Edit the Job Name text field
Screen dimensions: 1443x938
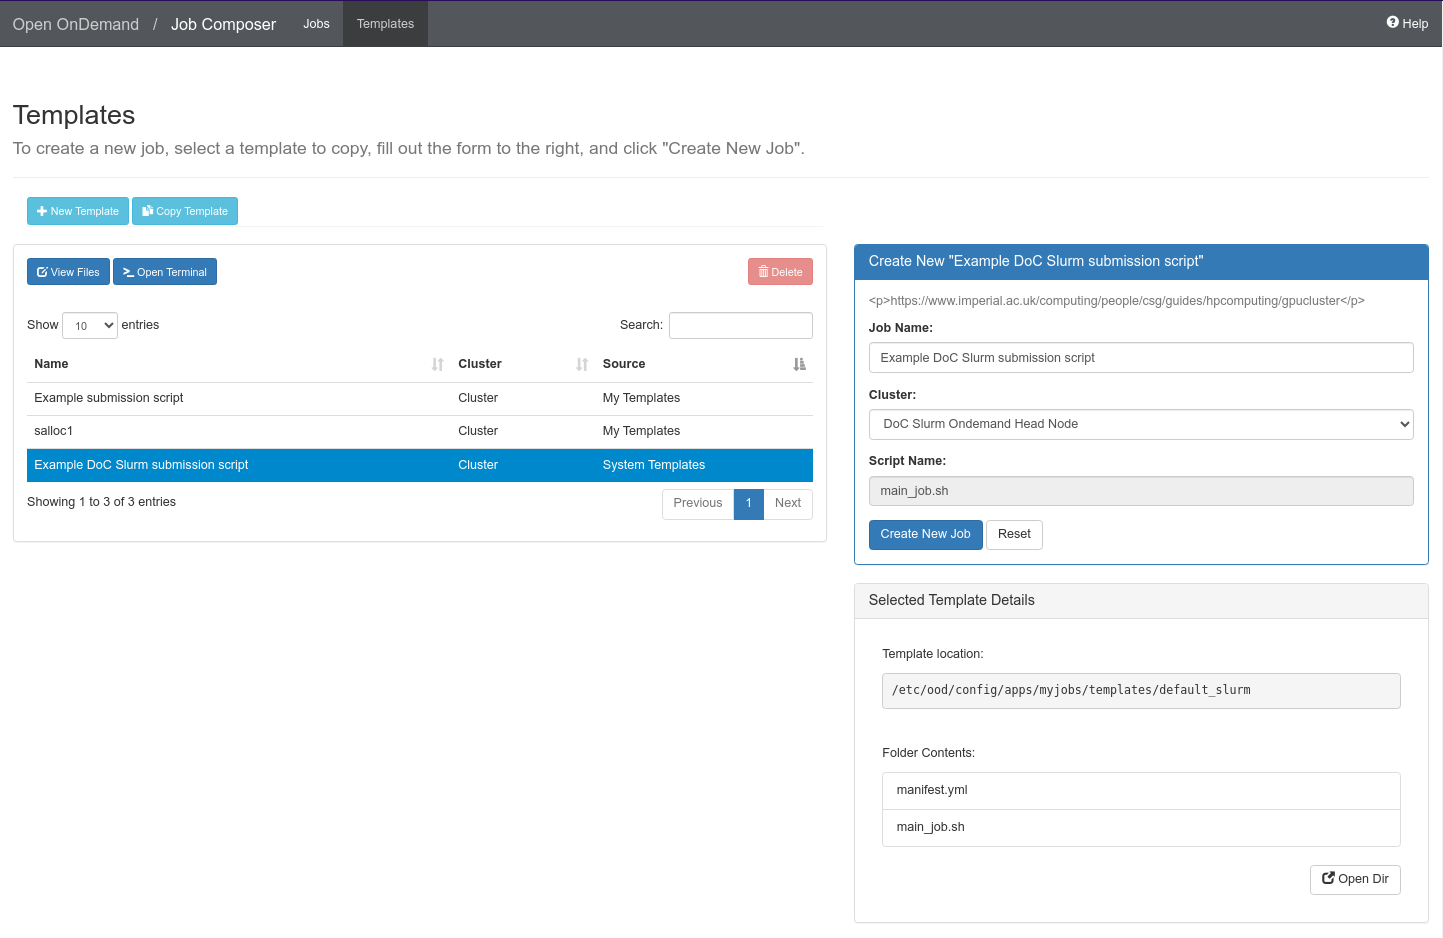1141,358
